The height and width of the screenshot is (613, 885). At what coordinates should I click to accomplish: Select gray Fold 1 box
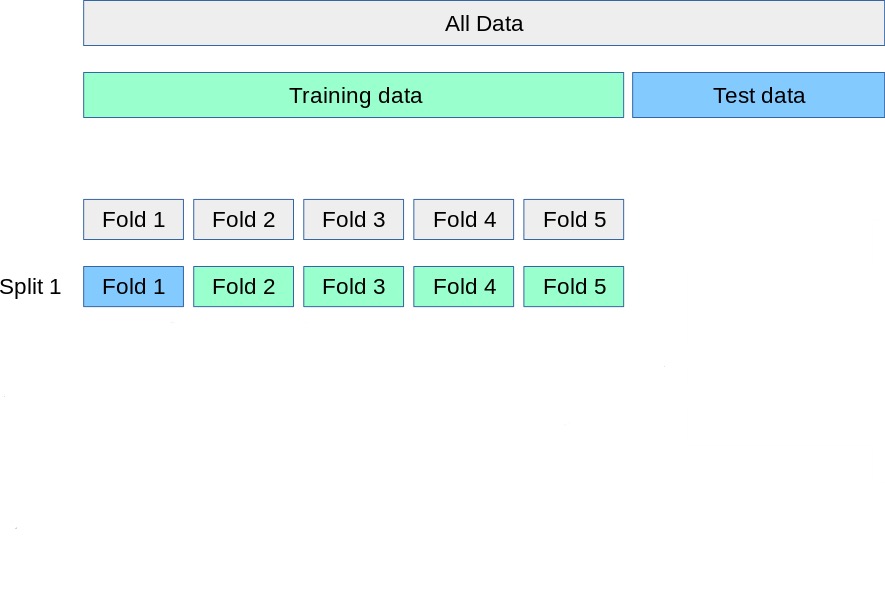pos(133,220)
